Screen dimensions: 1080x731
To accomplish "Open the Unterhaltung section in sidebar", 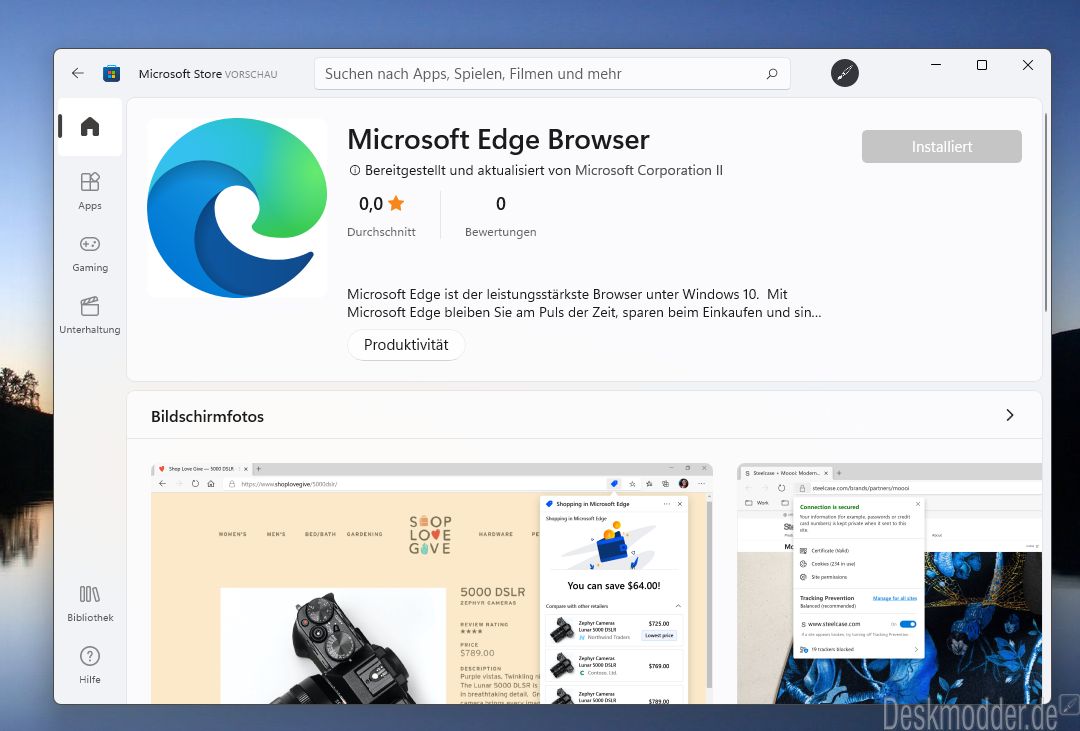I will pyautogui.click(x=90, y=315).
